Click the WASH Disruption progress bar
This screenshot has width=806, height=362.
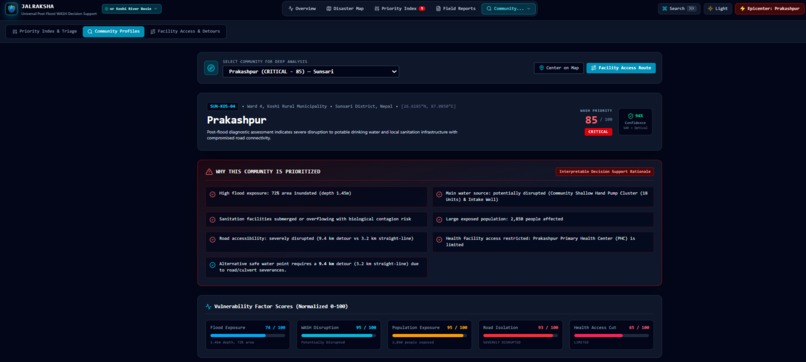tap(338, 335)
